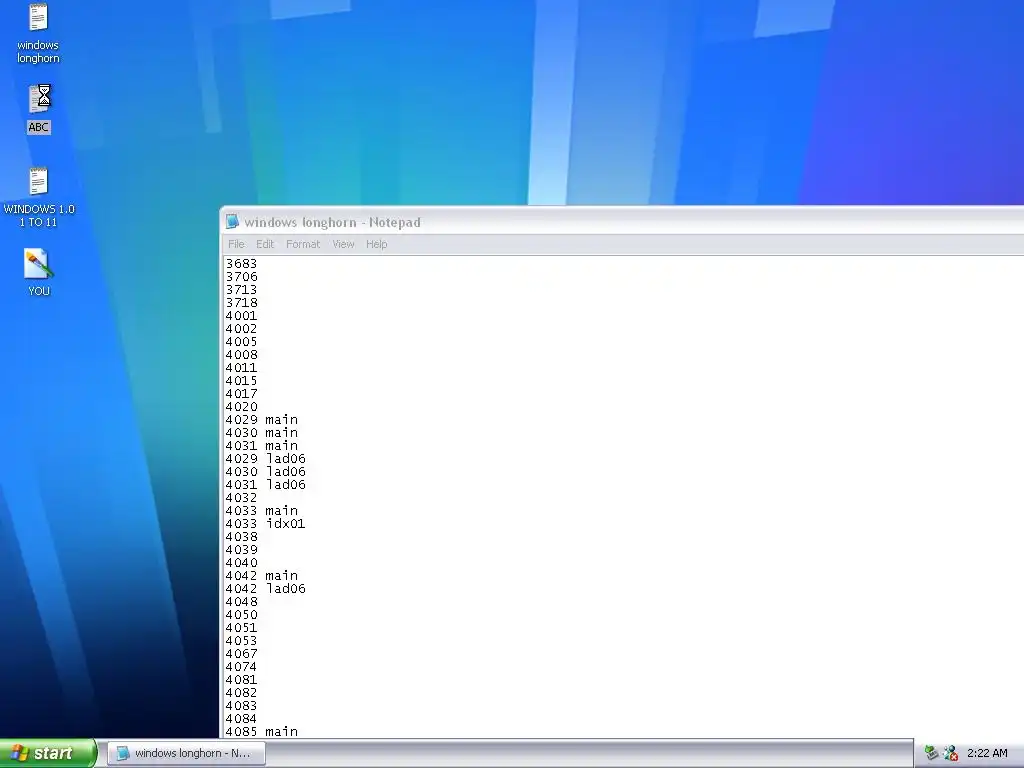1024x768 pixels.
Task: Click line 4017 in Notepad
Action: pyautogui.click(x=241, y=394)
